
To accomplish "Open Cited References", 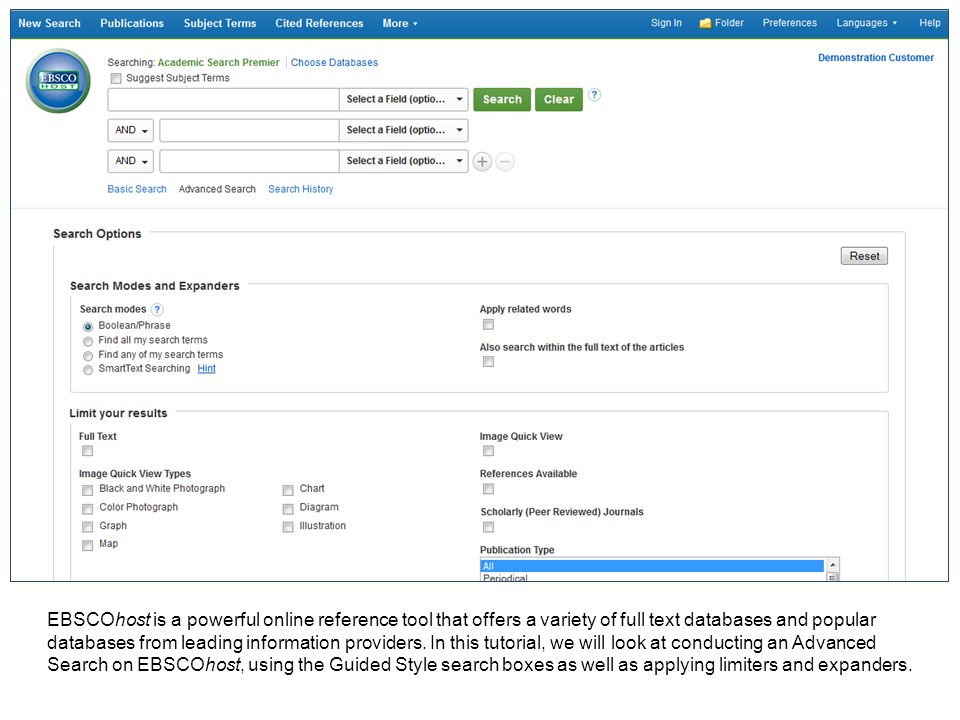I will (x=319, y=23).
